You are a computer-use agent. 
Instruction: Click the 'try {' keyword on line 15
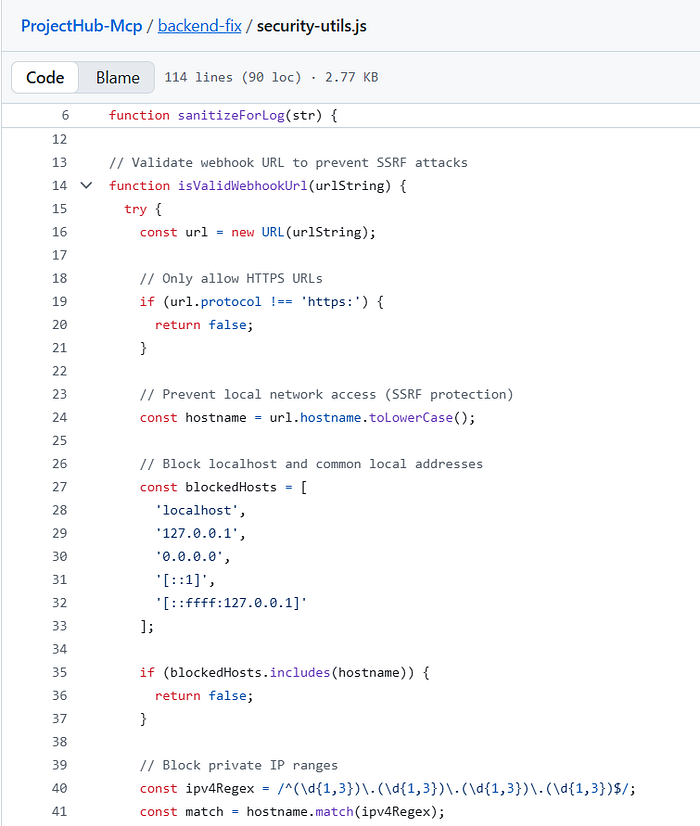(x=143, y=209)
